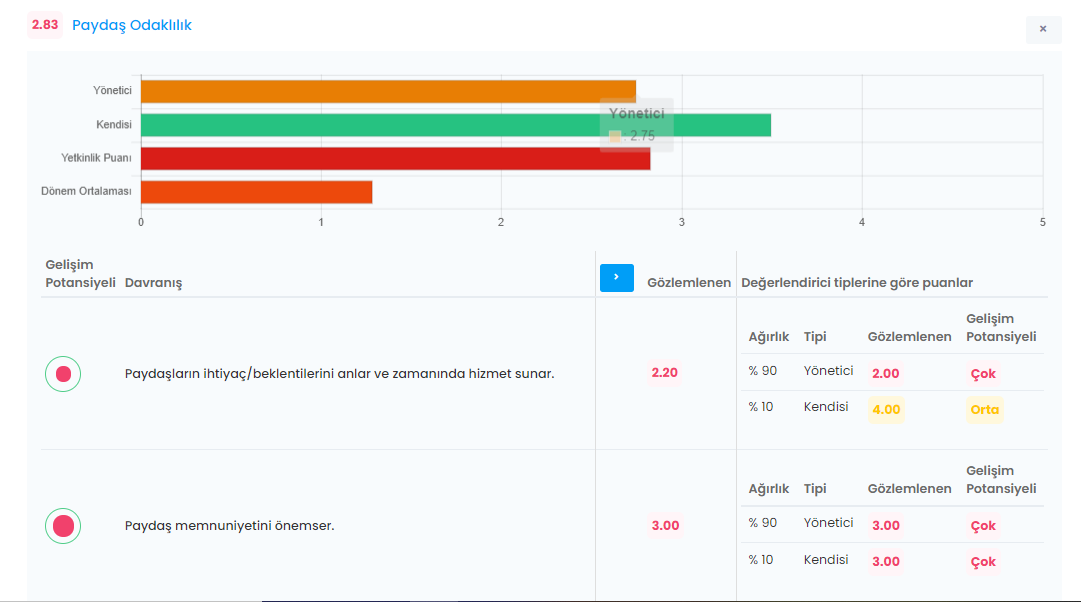Click the 'Davranış' column header
The image size is (1081, 602).
(153, 283)
